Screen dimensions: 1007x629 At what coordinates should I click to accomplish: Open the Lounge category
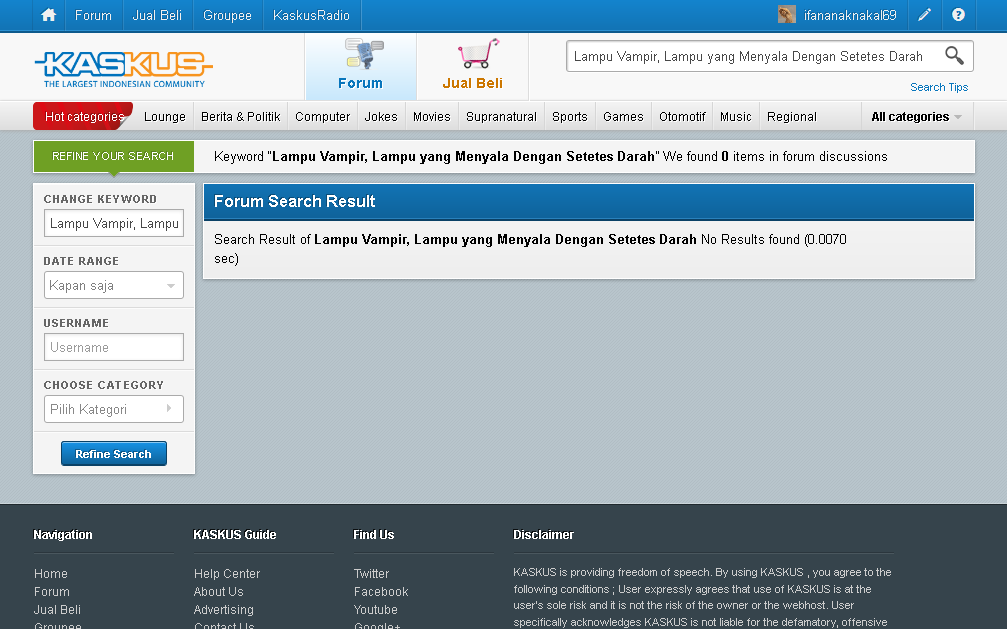point(164,117)
